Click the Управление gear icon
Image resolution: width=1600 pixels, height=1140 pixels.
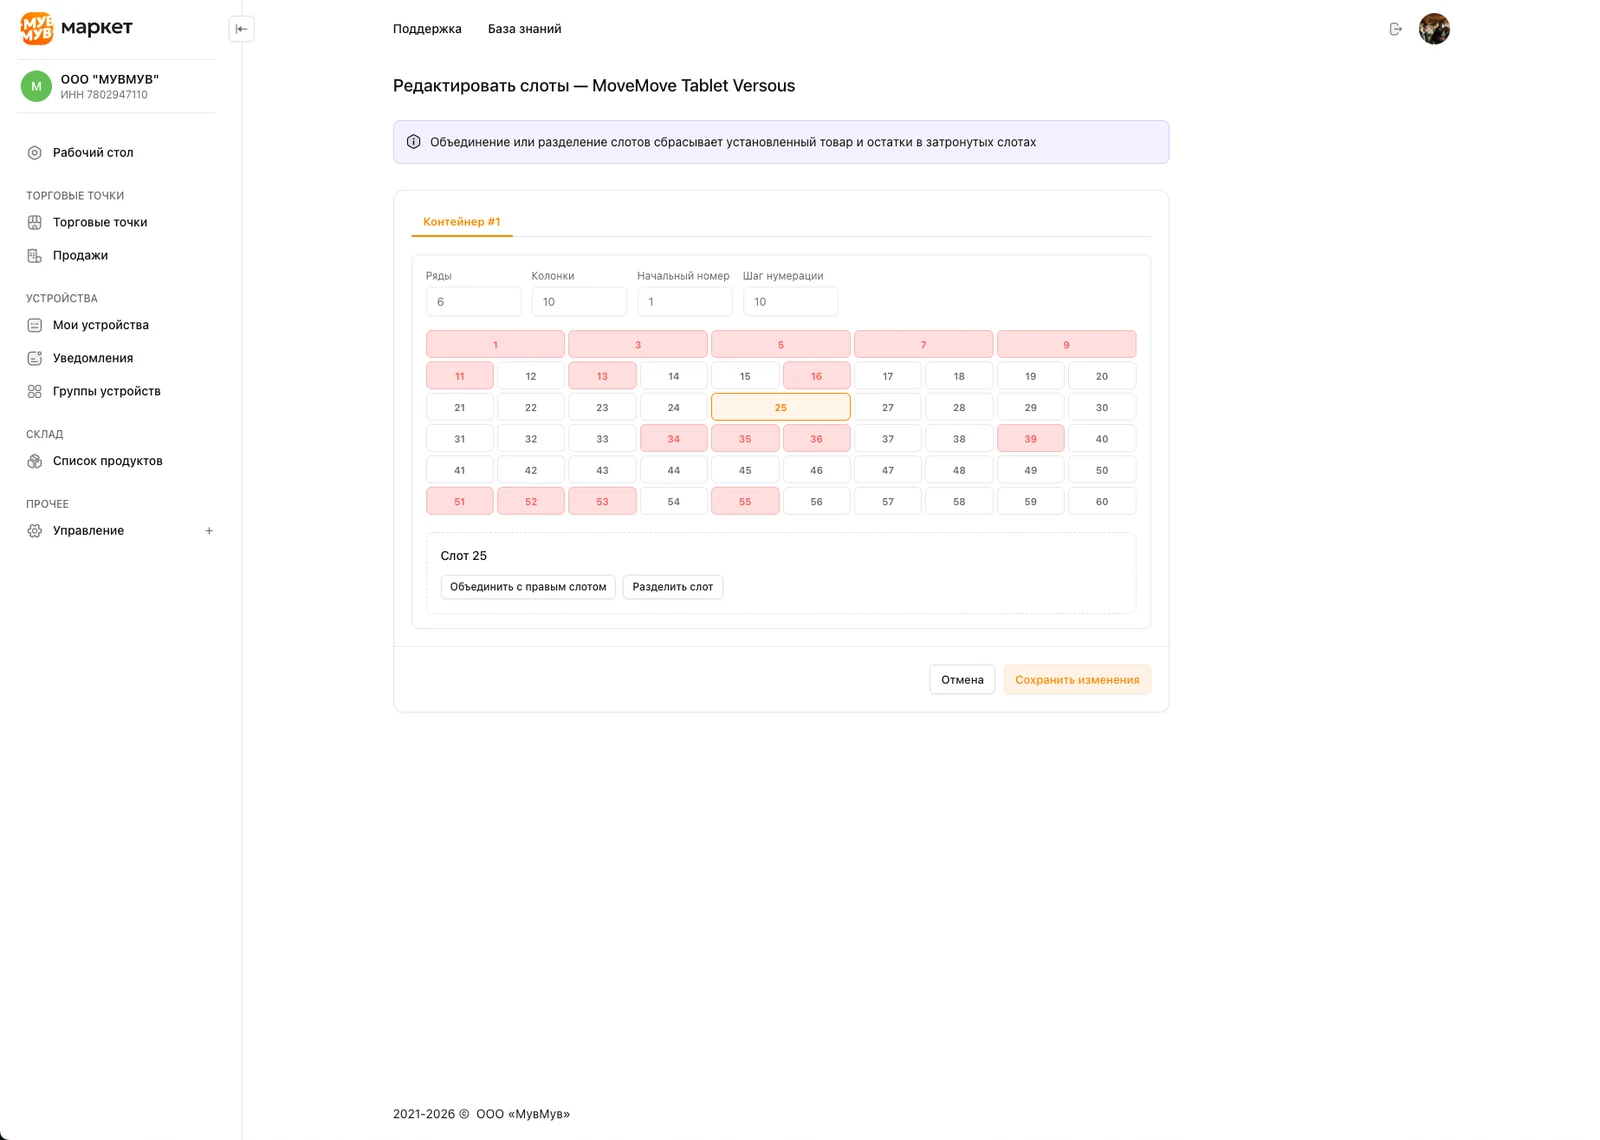[x=35, y=531]
